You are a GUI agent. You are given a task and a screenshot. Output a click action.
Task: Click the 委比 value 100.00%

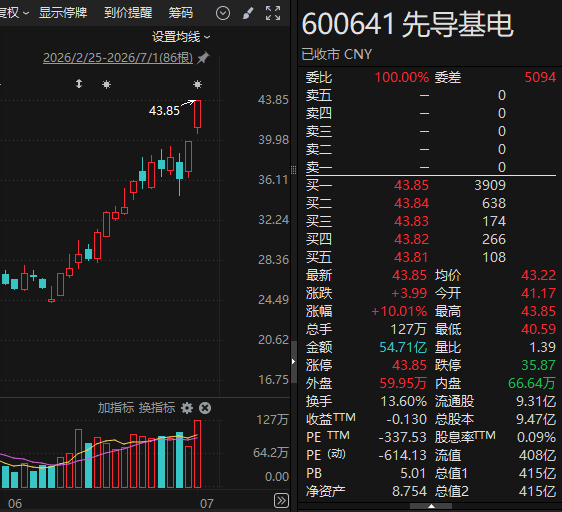click(402, 77)
